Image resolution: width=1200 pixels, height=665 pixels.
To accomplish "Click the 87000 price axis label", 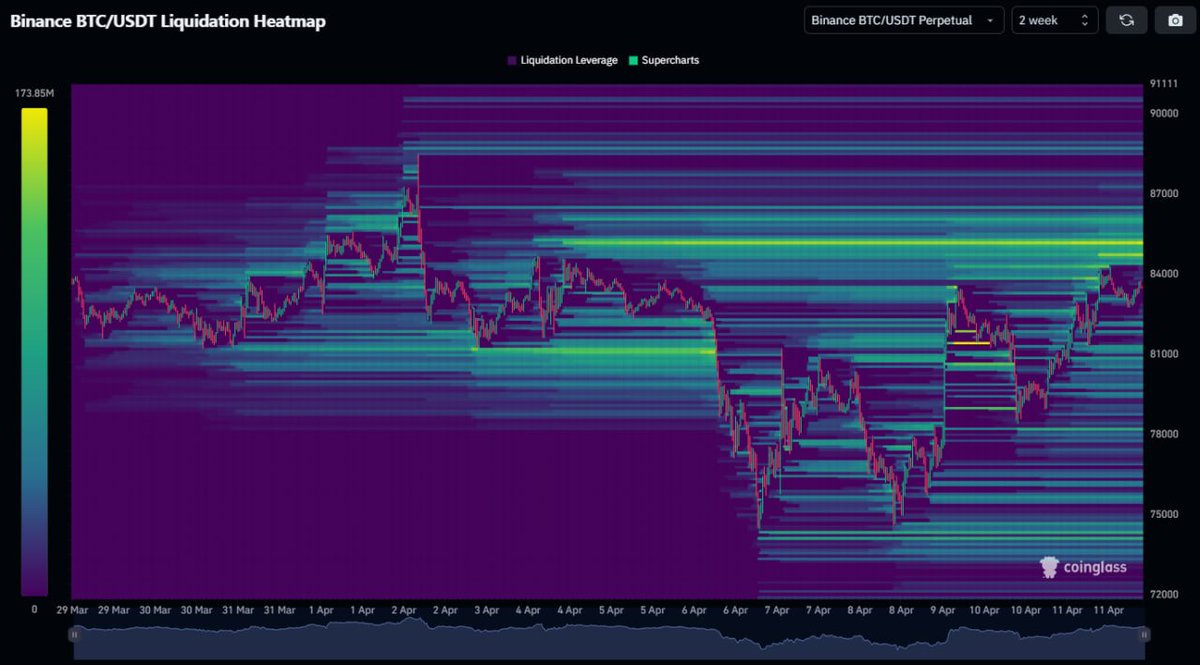I will (1164, 193).
